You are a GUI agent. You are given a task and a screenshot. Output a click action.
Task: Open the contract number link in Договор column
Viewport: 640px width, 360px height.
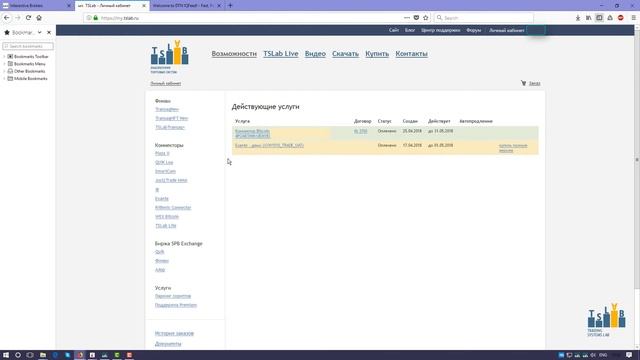point(360,131)
